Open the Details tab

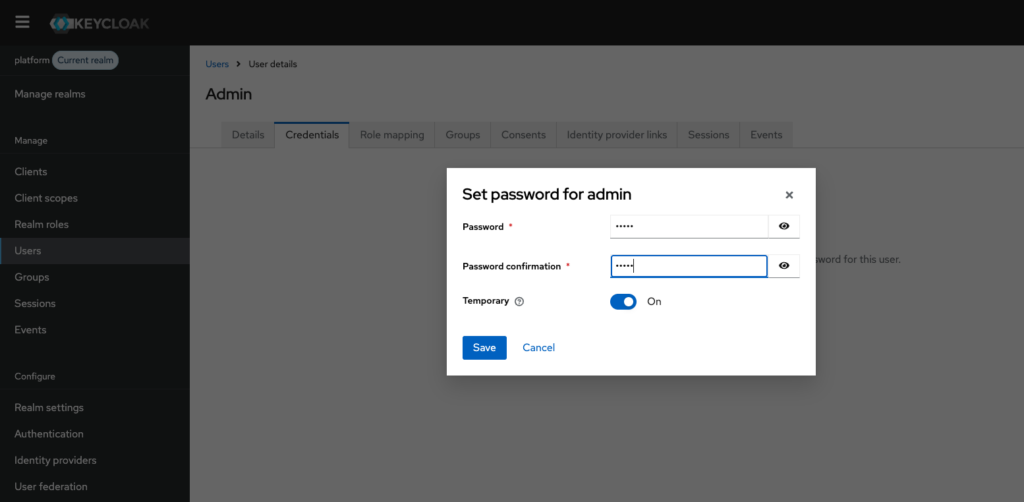click(248, 135)
